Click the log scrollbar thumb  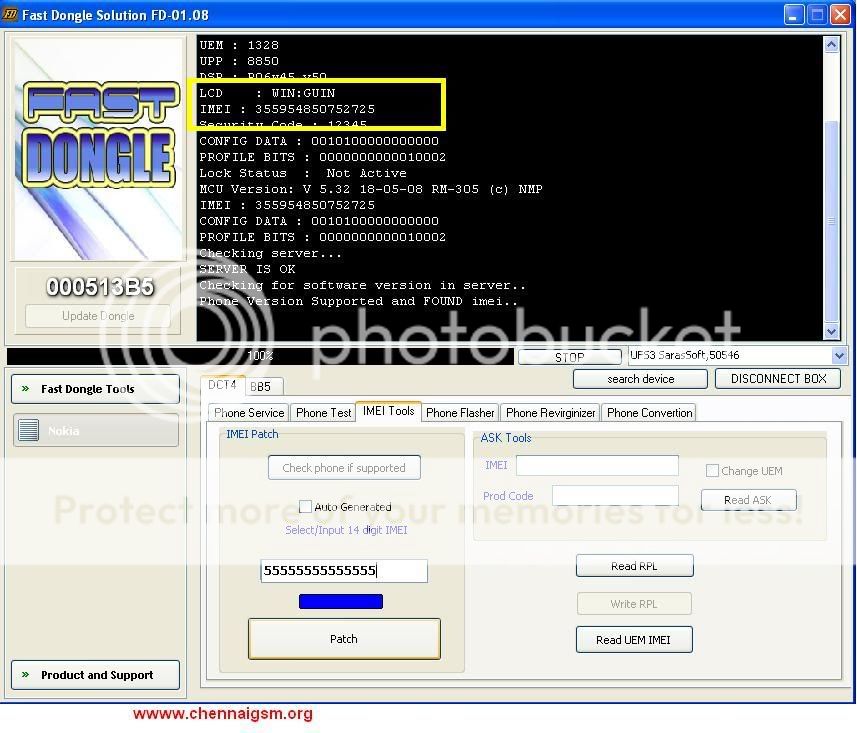(x=831, y=219)
